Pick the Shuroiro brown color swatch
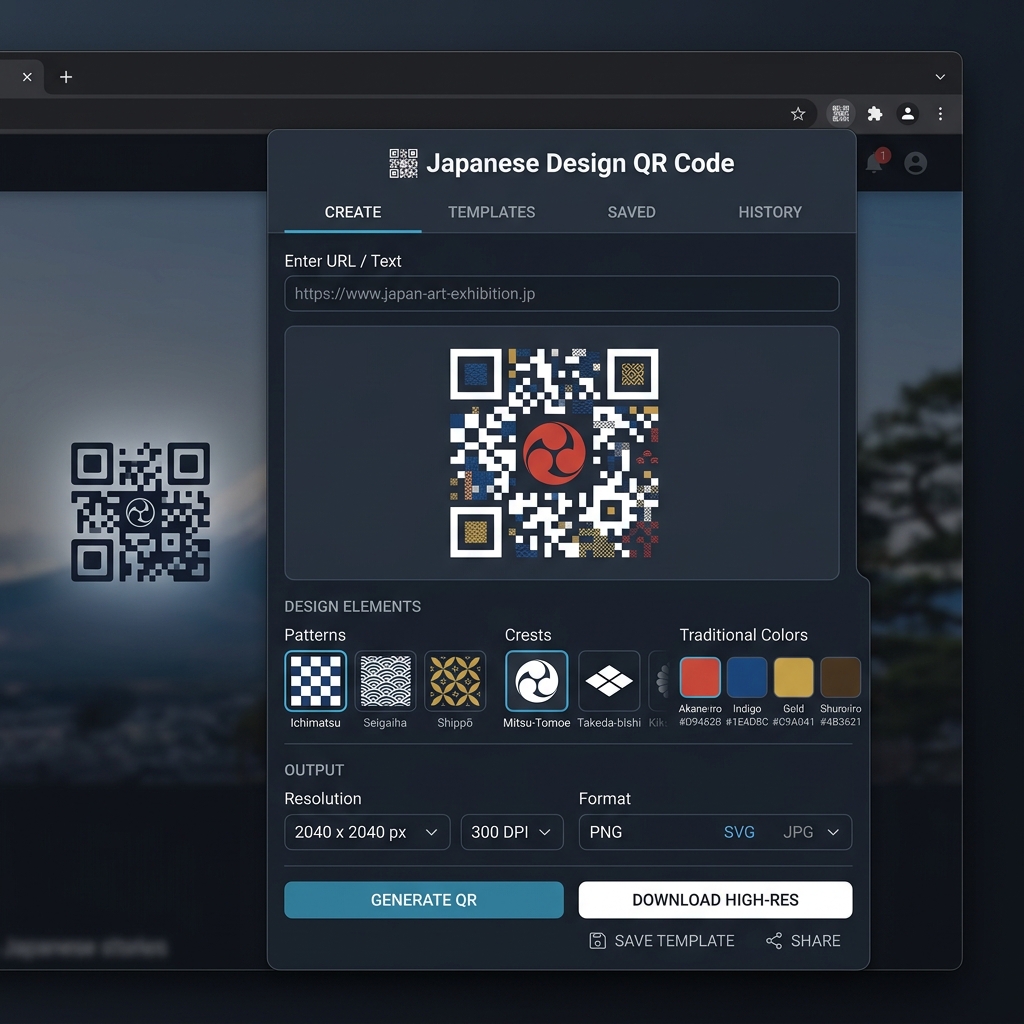This screenshot has height=1024, width=1024. click(x=840, y=677)
